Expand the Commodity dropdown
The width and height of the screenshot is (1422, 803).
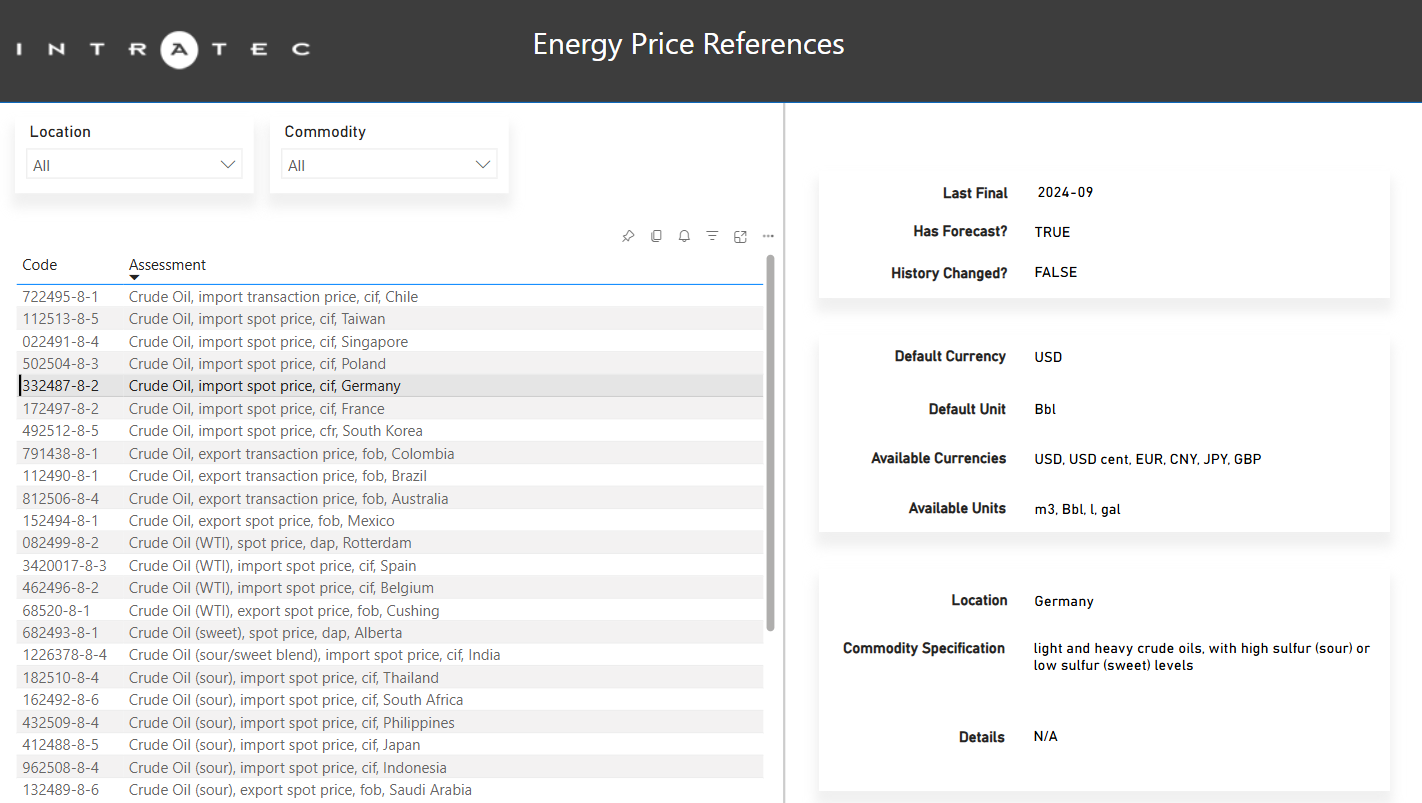(x=389, y=165)
